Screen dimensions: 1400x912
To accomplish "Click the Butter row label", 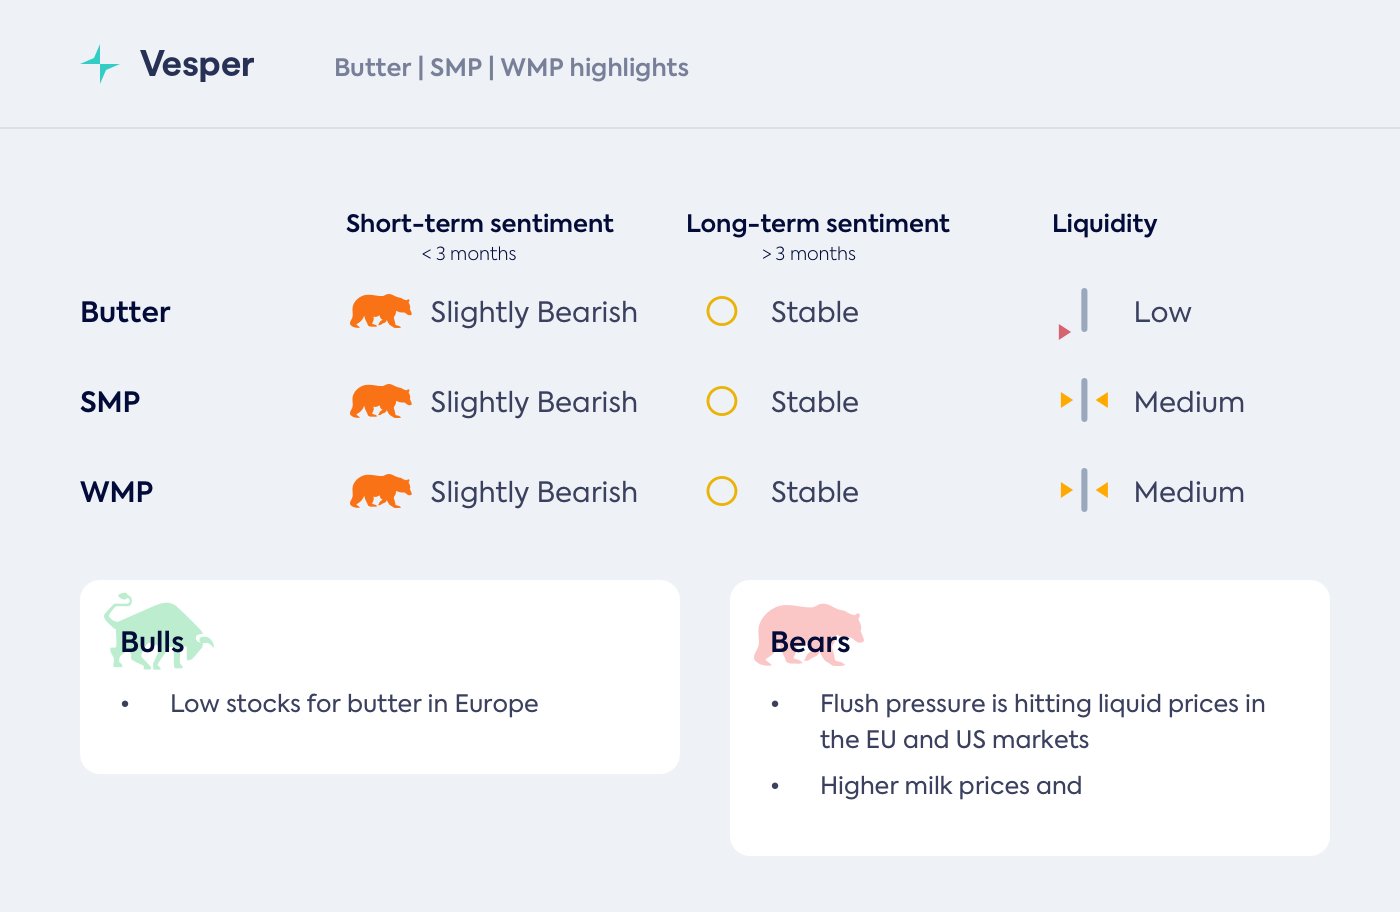I will (125, 312).
